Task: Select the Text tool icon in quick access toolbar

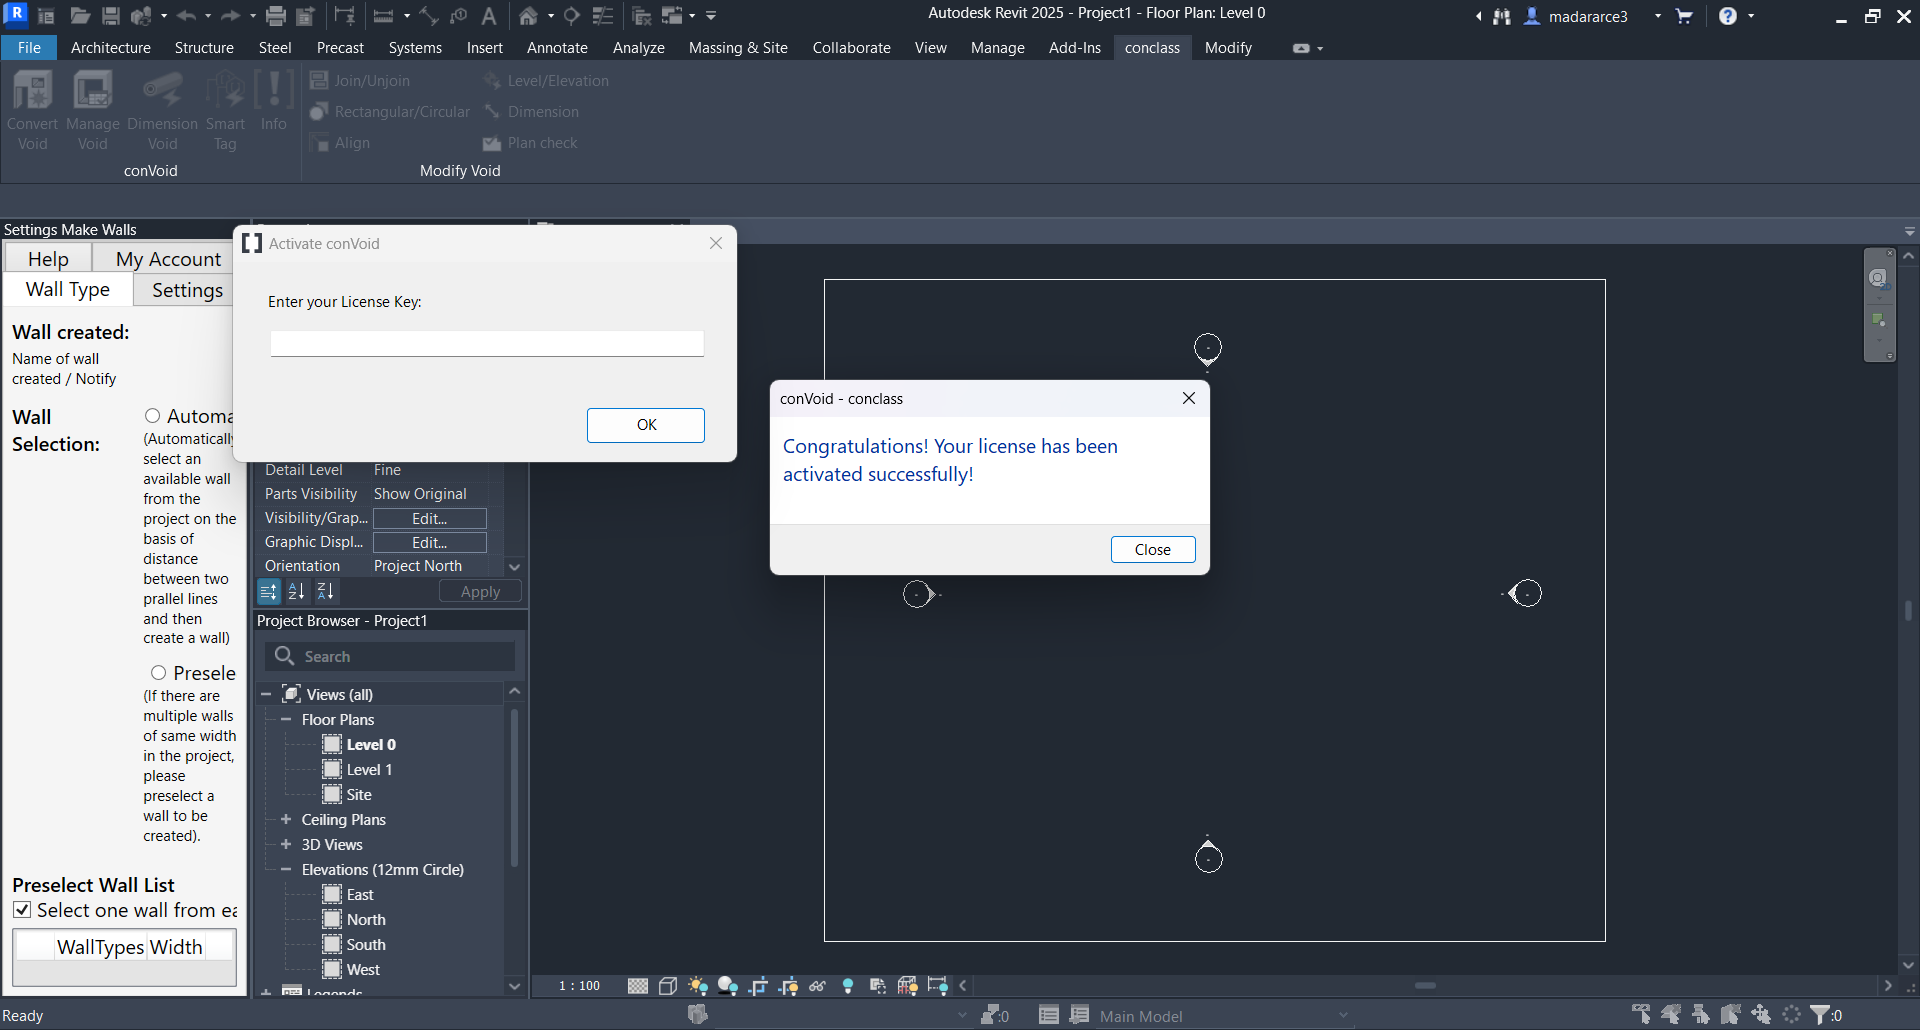Action: tap(489, 16)
